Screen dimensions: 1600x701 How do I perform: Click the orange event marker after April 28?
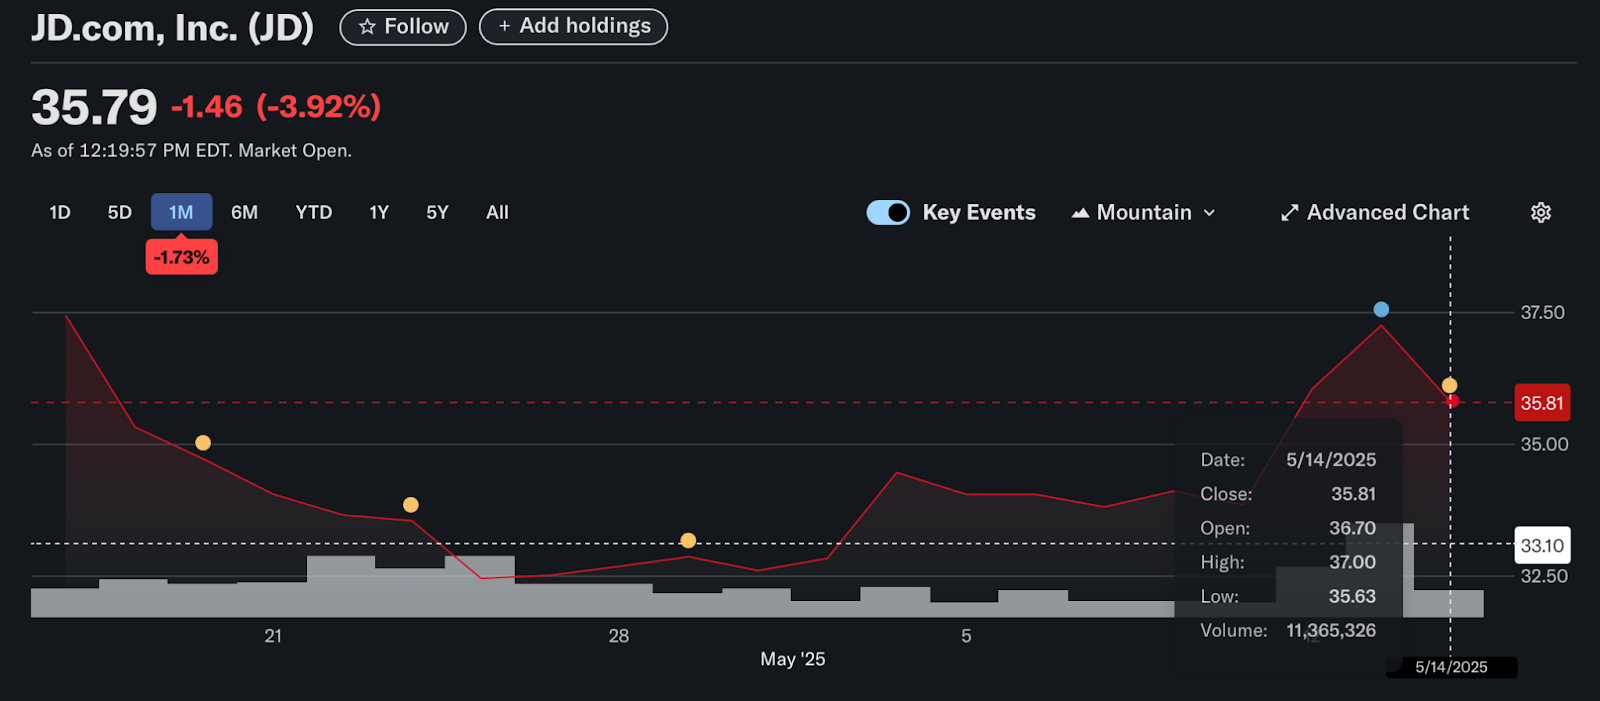pyautogui.click(x=688, y=540)
